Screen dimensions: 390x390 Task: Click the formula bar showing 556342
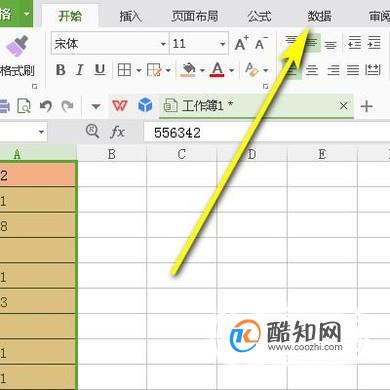click(x=267, y=133)
